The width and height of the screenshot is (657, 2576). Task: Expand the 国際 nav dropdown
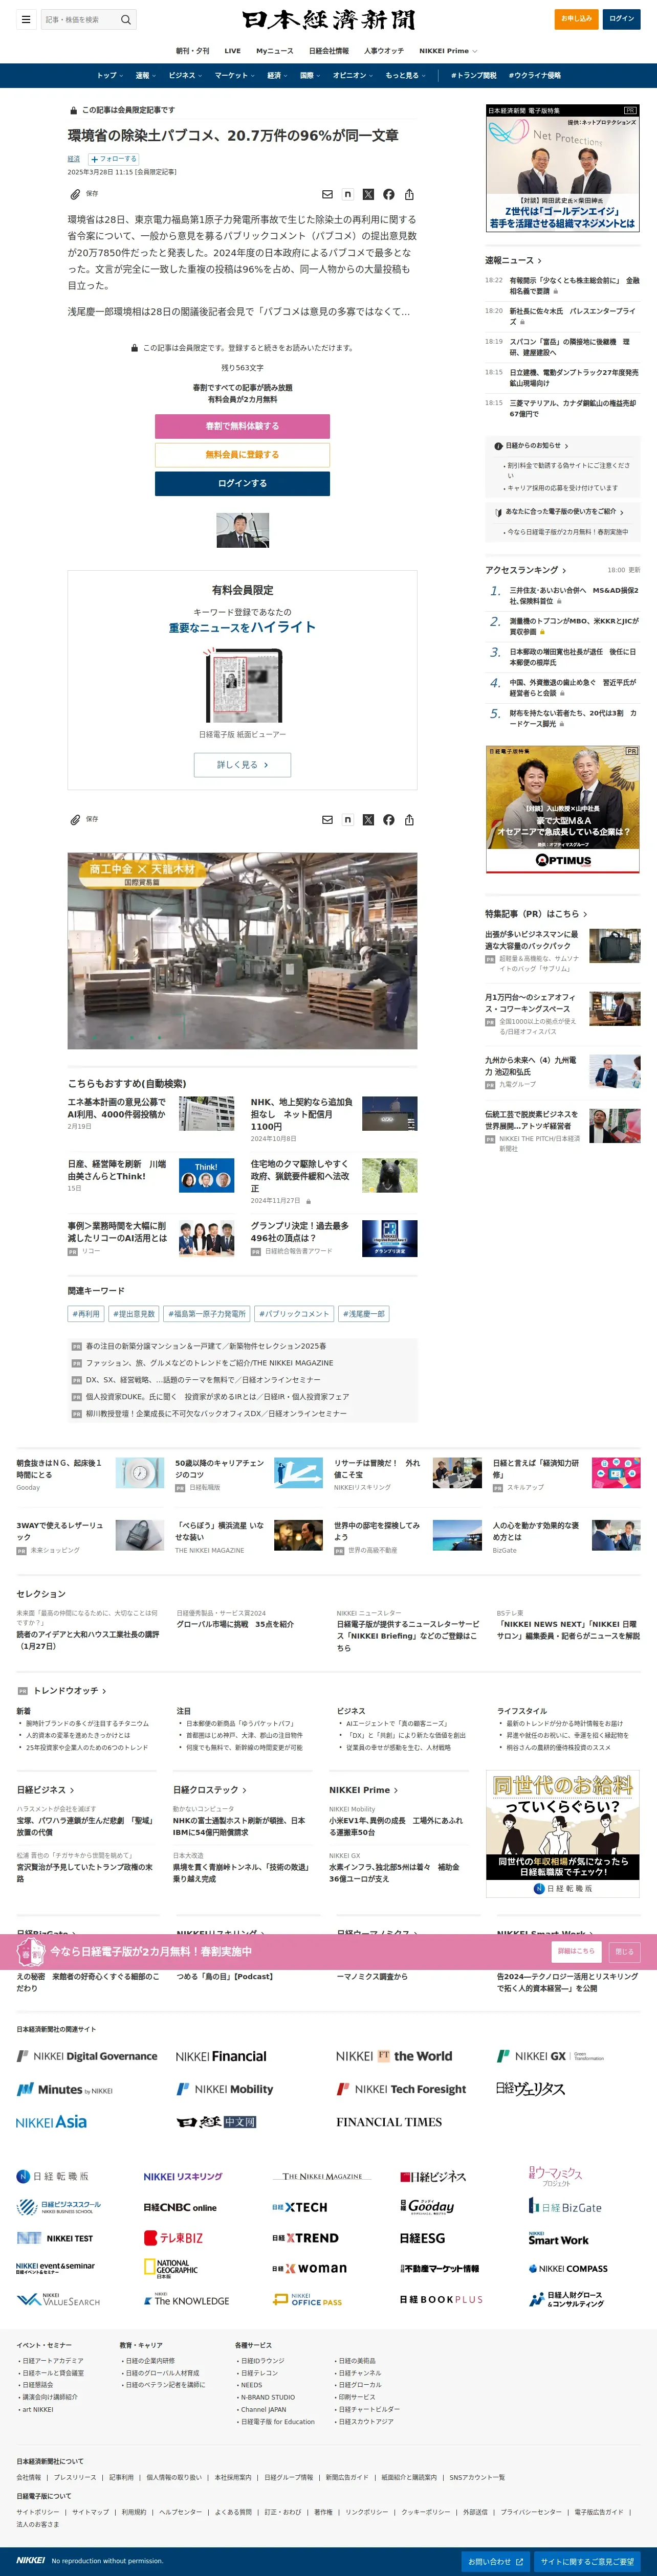tap(310, 75)
